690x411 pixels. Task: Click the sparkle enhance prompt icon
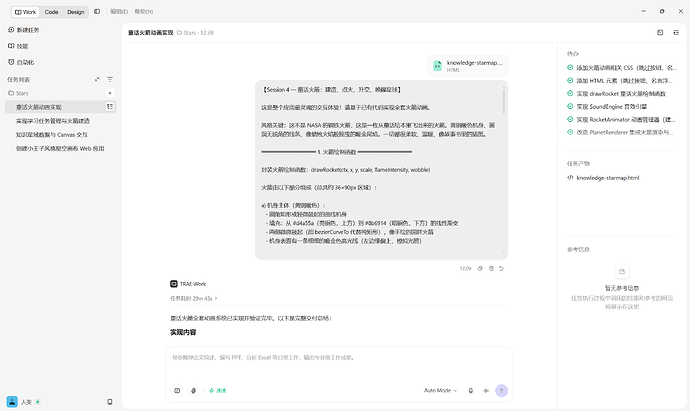(x=486, y=390)
